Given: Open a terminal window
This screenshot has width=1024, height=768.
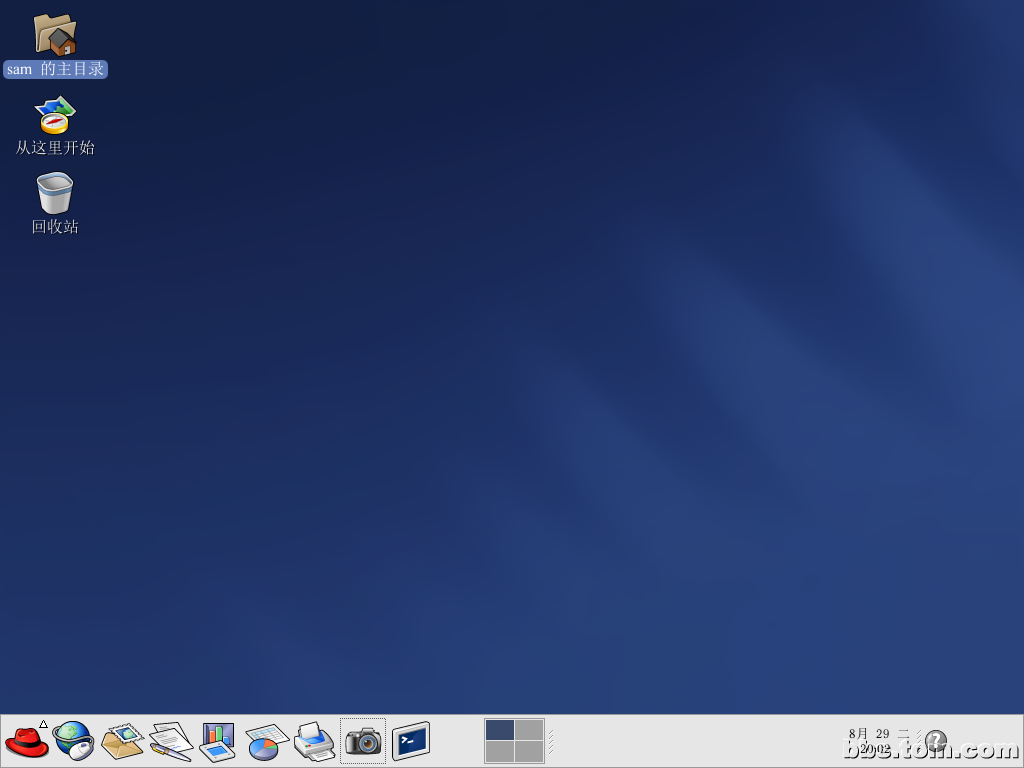Looking at the screenshot, I should (x=410, y=741).
